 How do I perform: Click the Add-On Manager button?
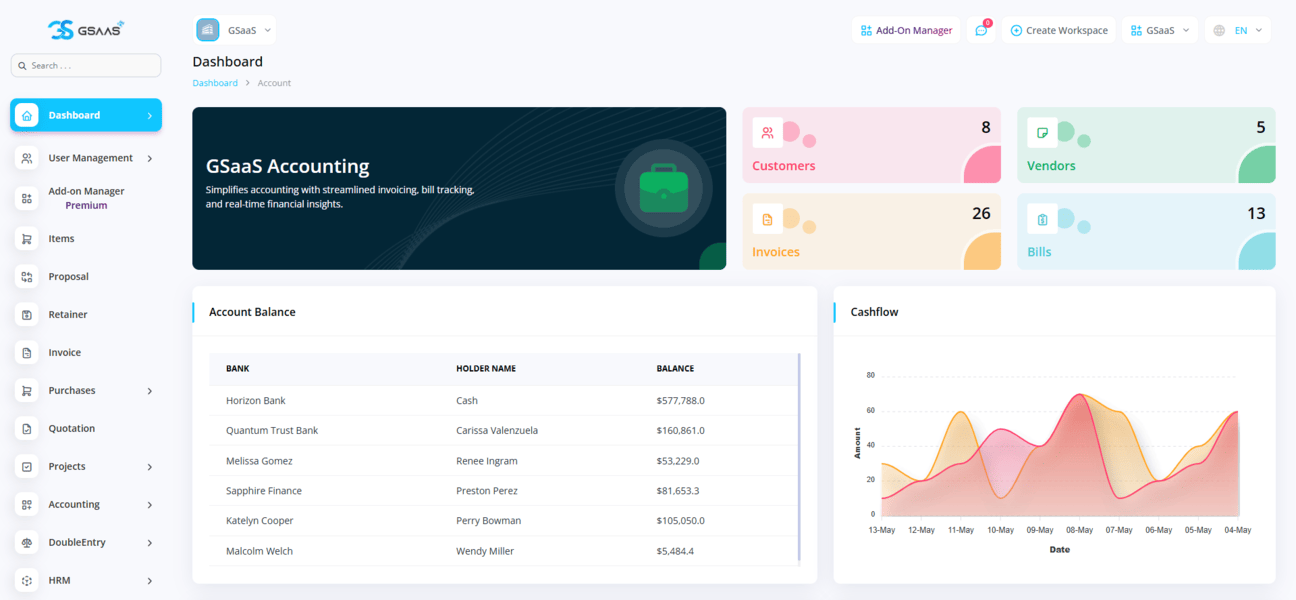[x=906, y=30]
